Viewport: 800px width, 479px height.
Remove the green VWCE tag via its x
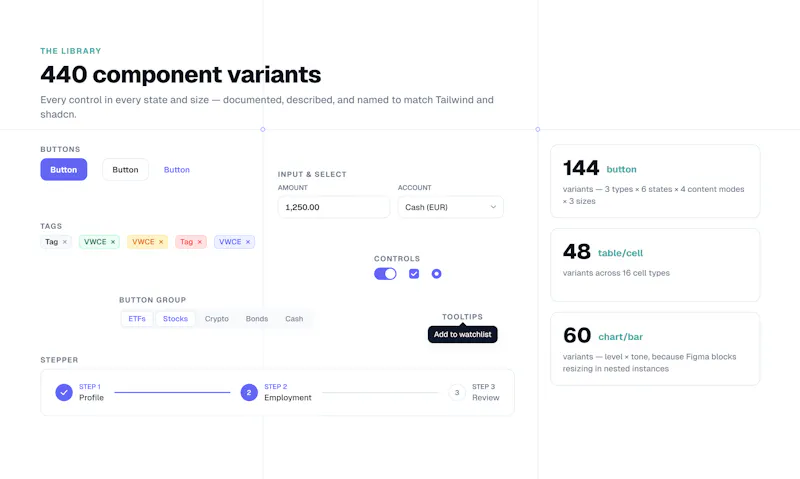(x=113, y=242)
